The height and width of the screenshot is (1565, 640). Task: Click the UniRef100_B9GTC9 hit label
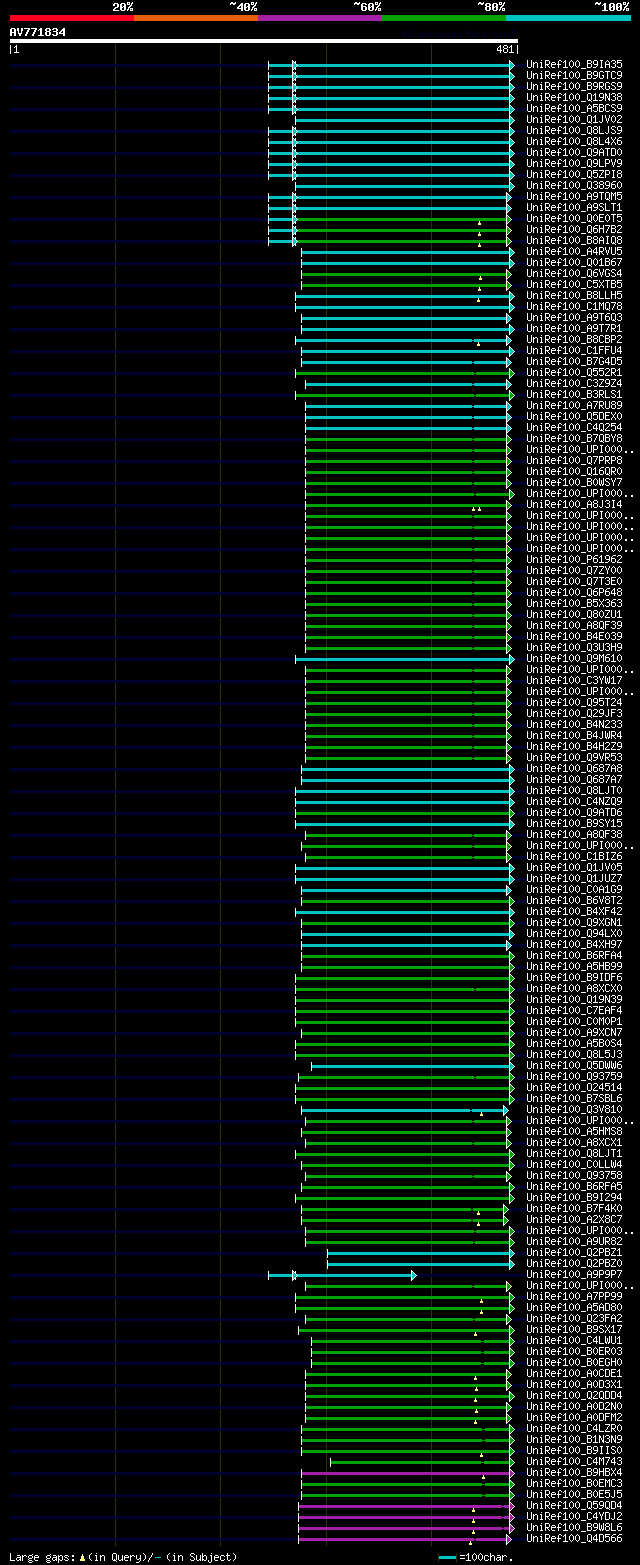574,75
